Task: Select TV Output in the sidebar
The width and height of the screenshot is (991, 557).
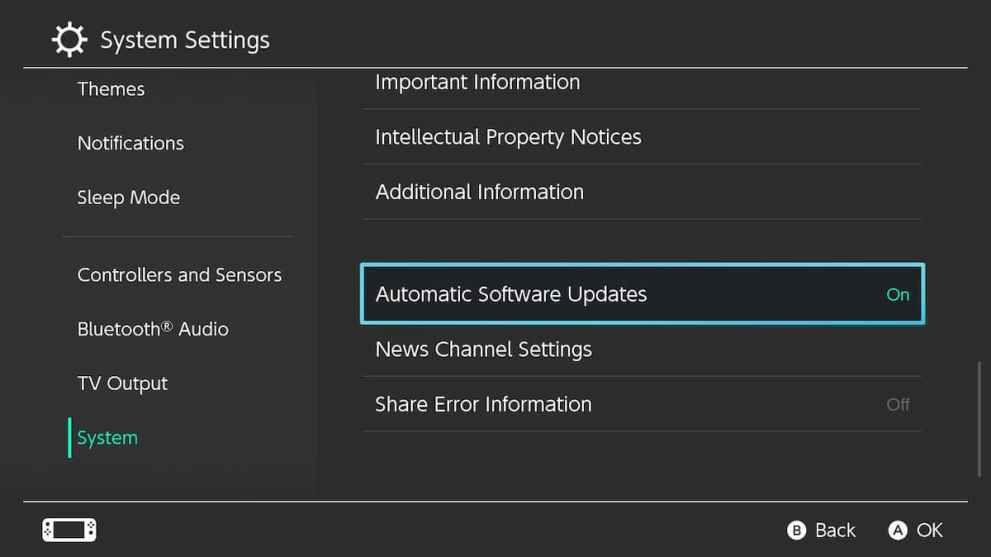Action: coord(122,383)
